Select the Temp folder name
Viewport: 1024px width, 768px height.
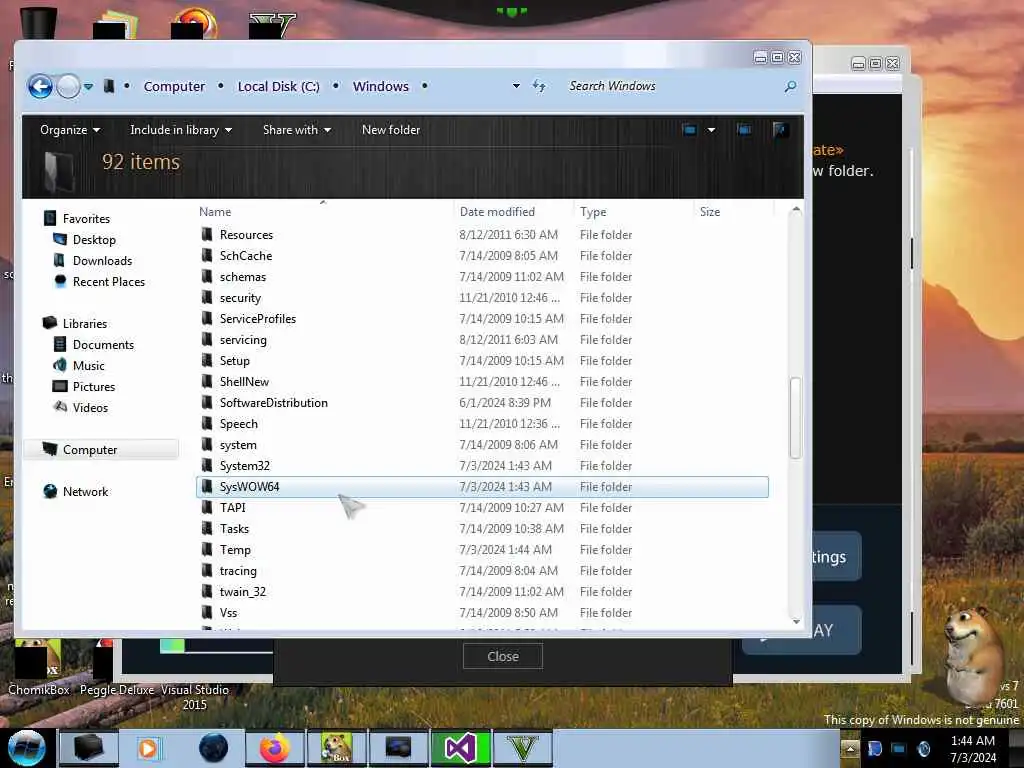tap(234, 549)
